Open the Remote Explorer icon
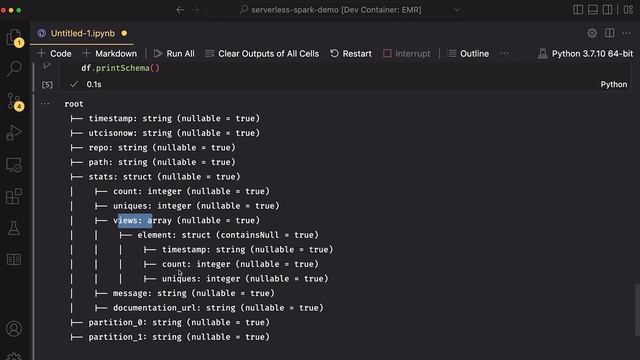640x360 pixels. (14, 165)
